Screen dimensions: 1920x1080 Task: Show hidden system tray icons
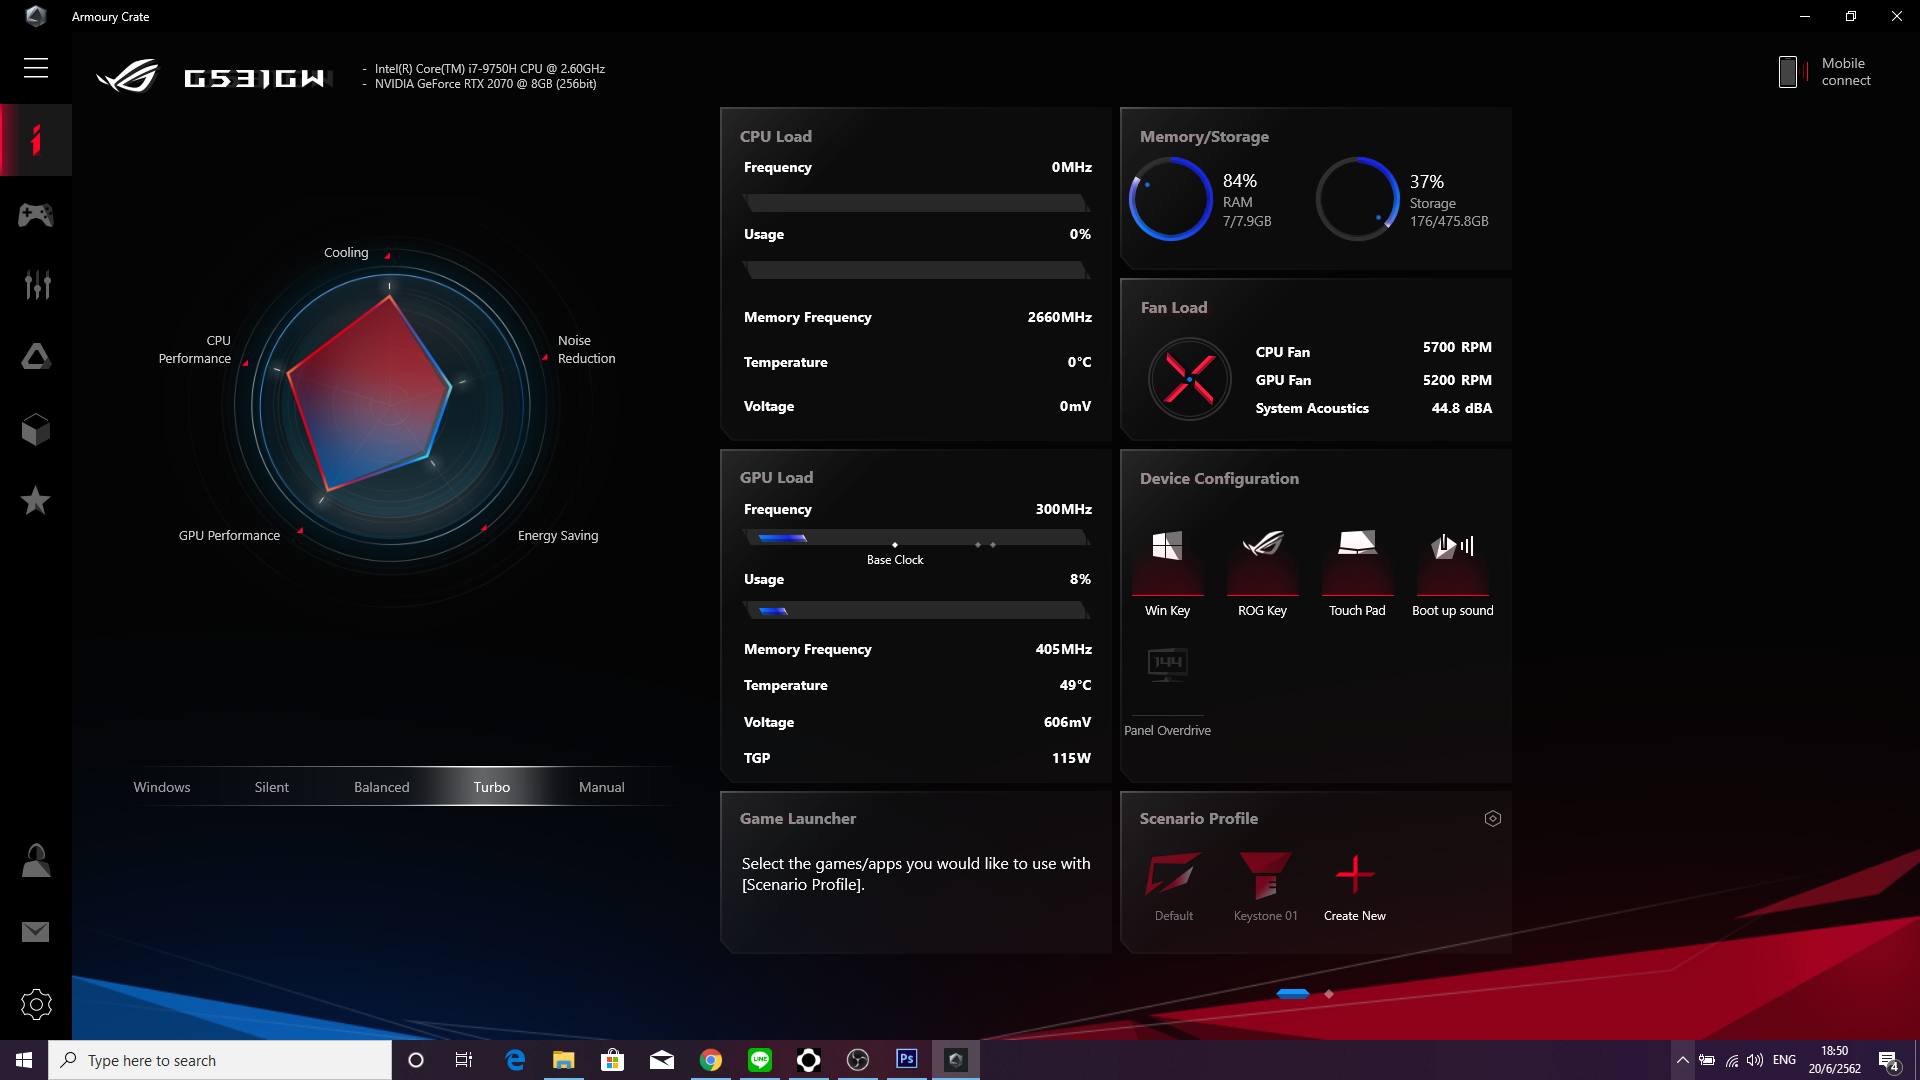pos(1683,1060)
